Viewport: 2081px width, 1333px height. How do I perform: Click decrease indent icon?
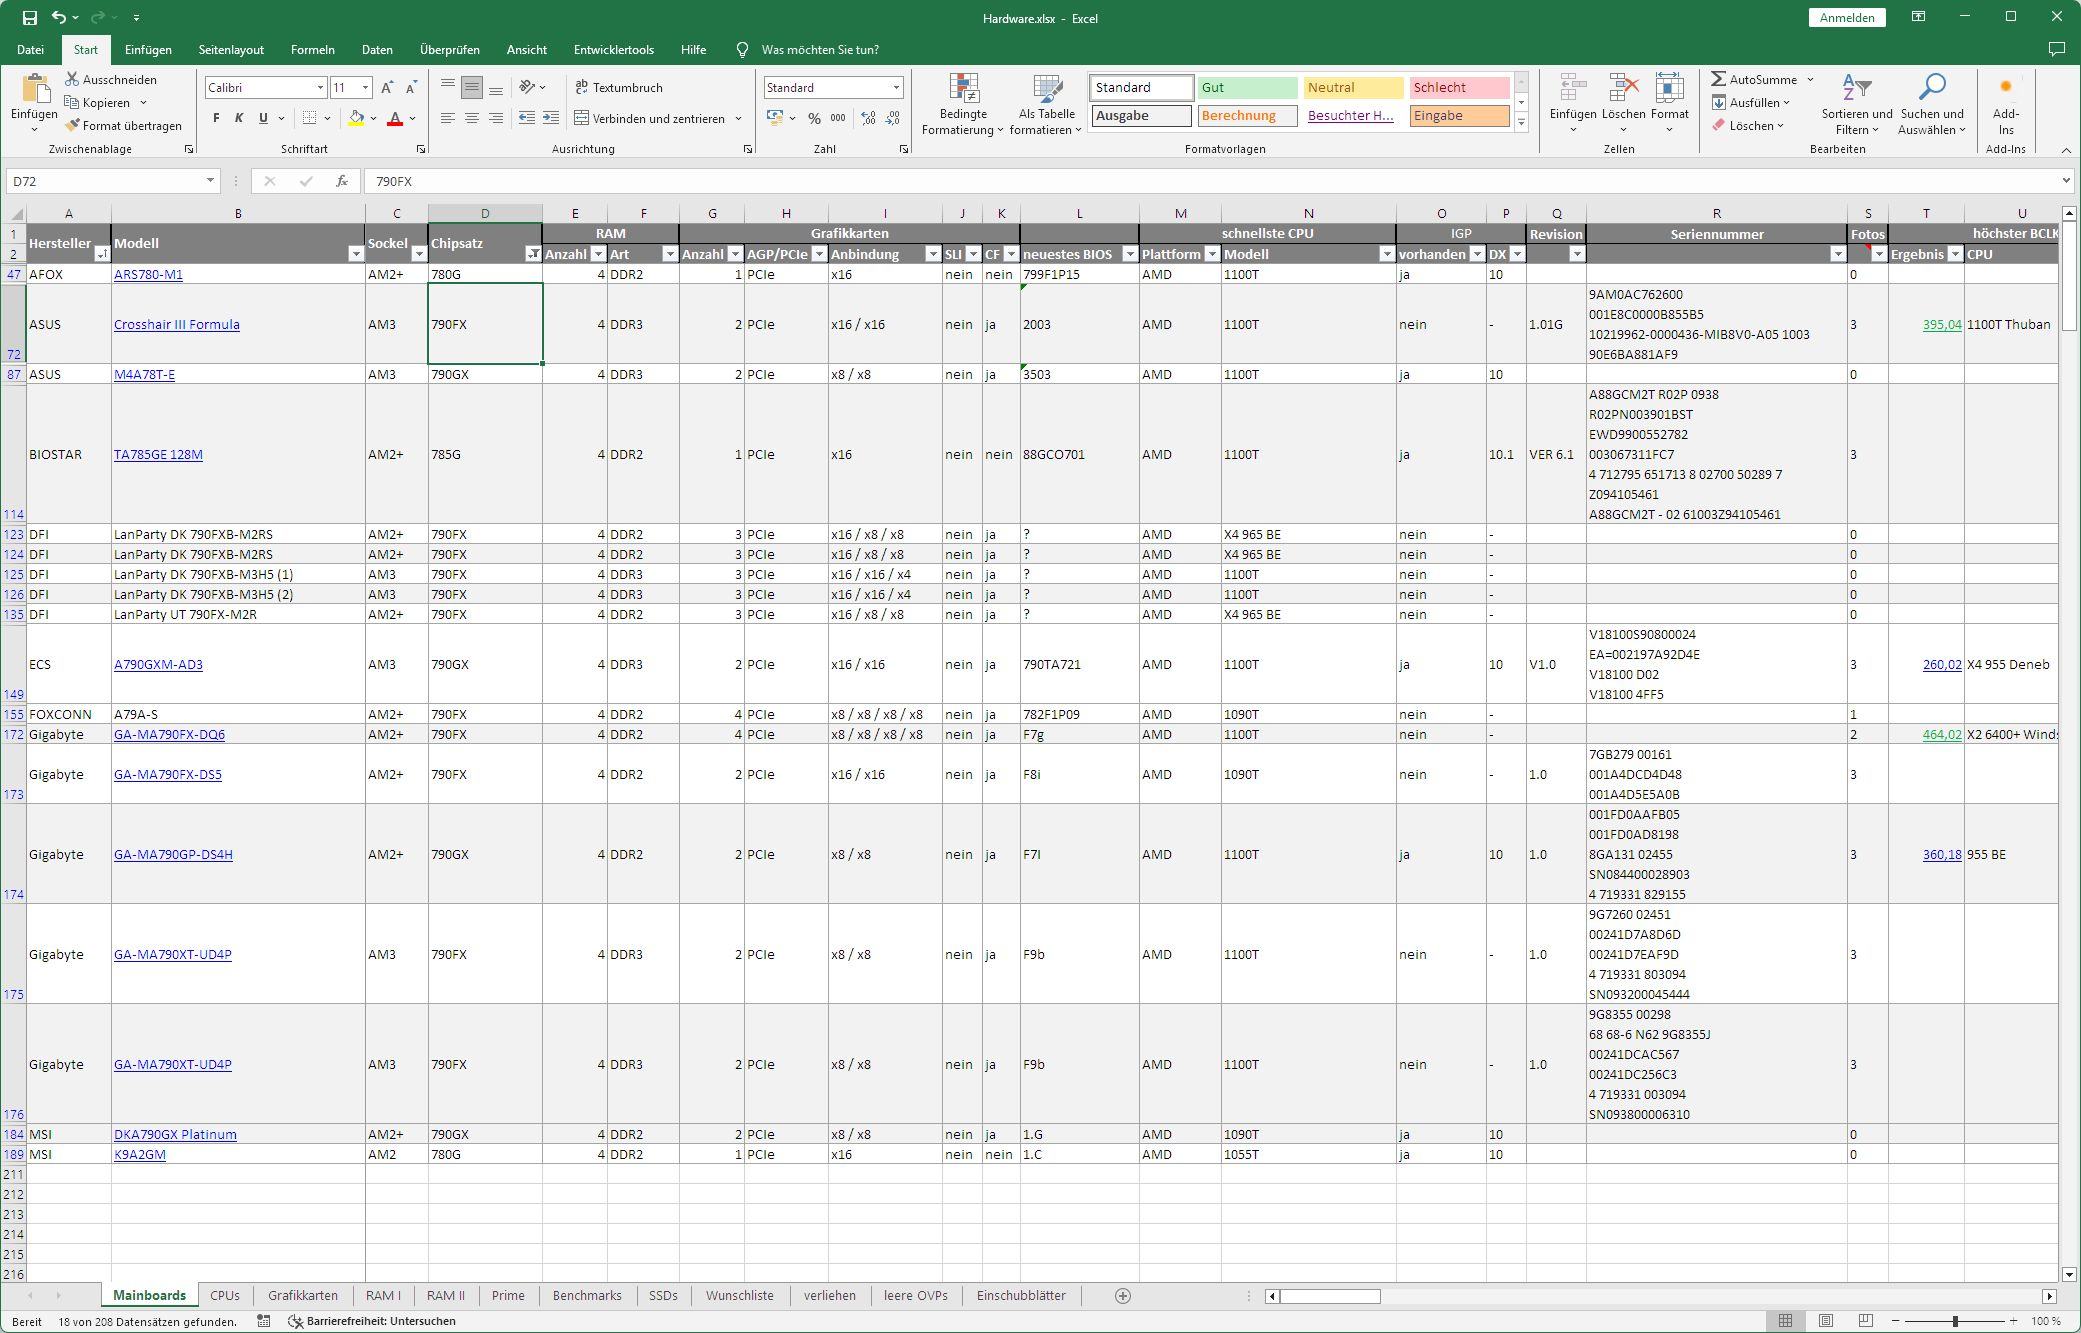pos(527,118)
